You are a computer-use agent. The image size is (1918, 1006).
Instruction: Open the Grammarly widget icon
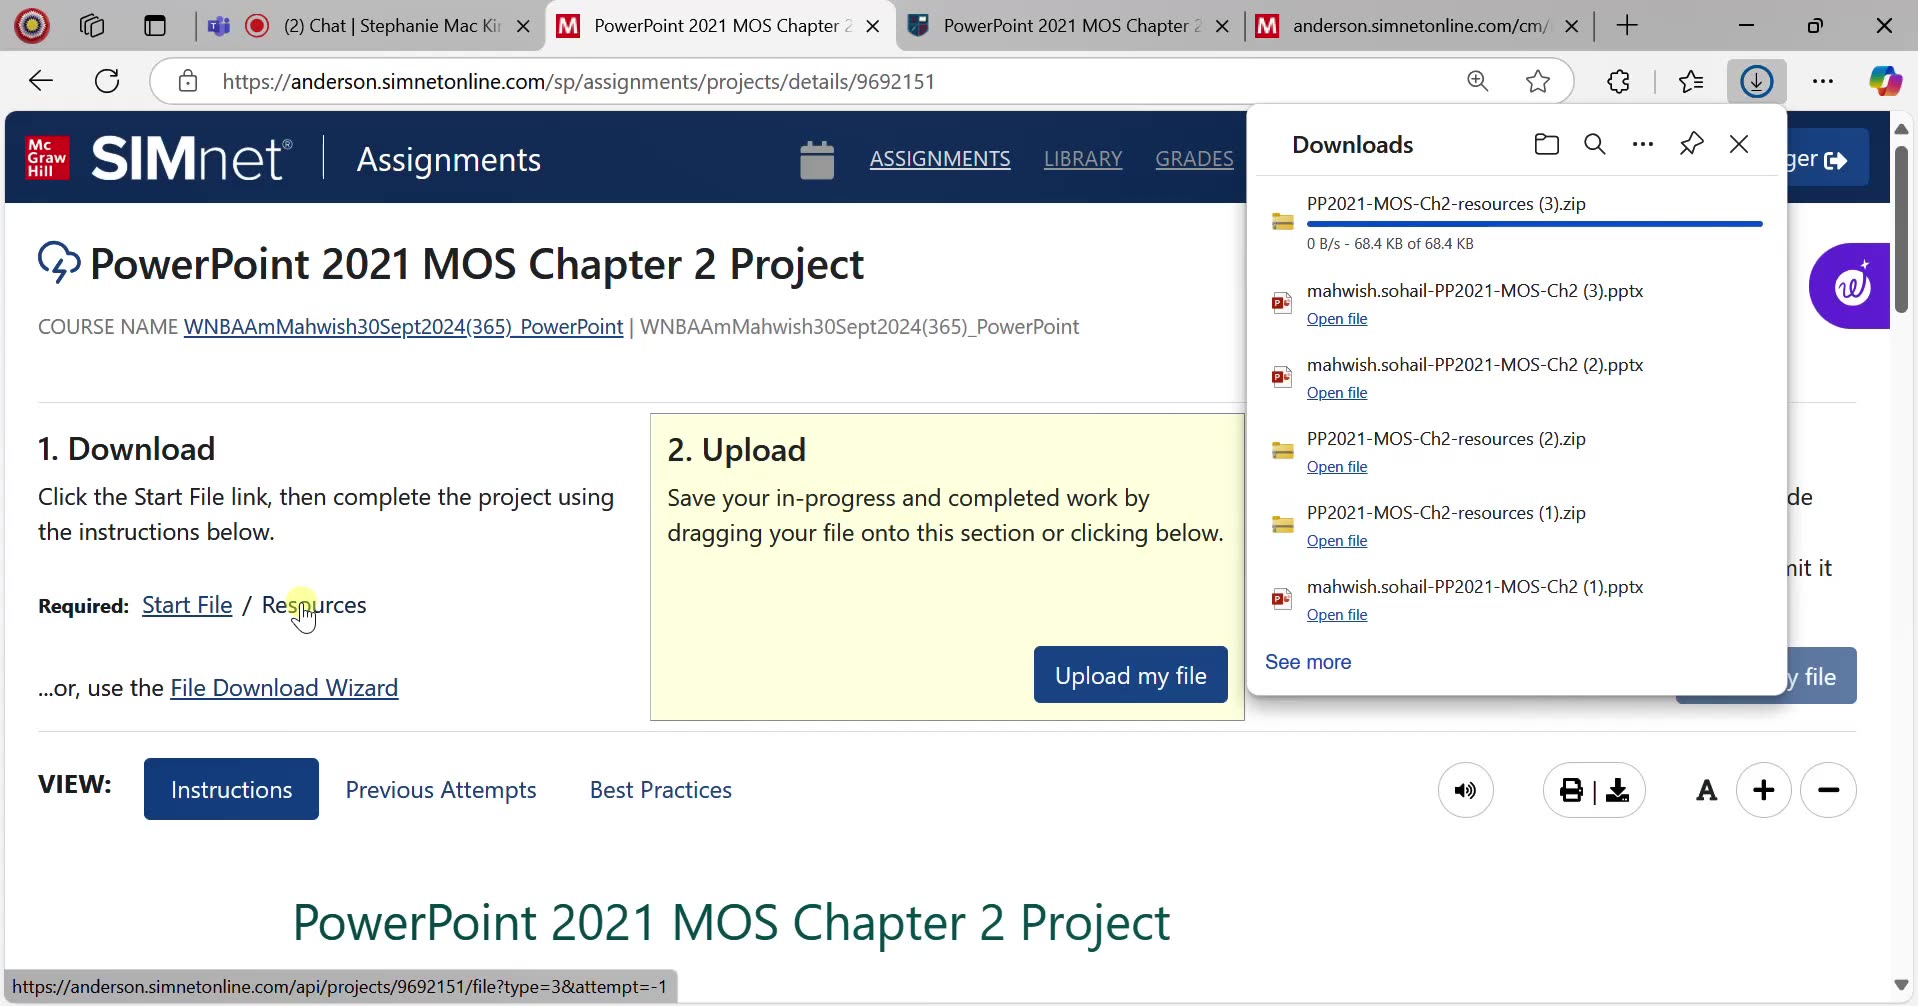(x=1850, y=285)
